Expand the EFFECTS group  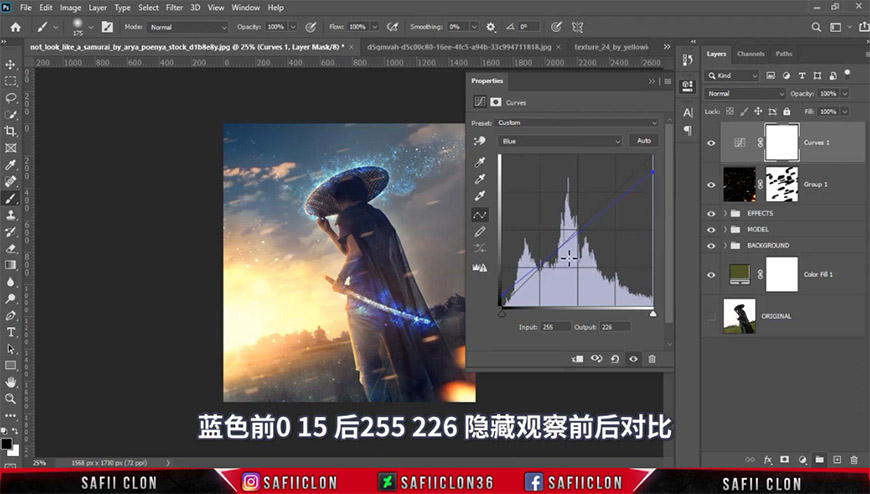725,213
